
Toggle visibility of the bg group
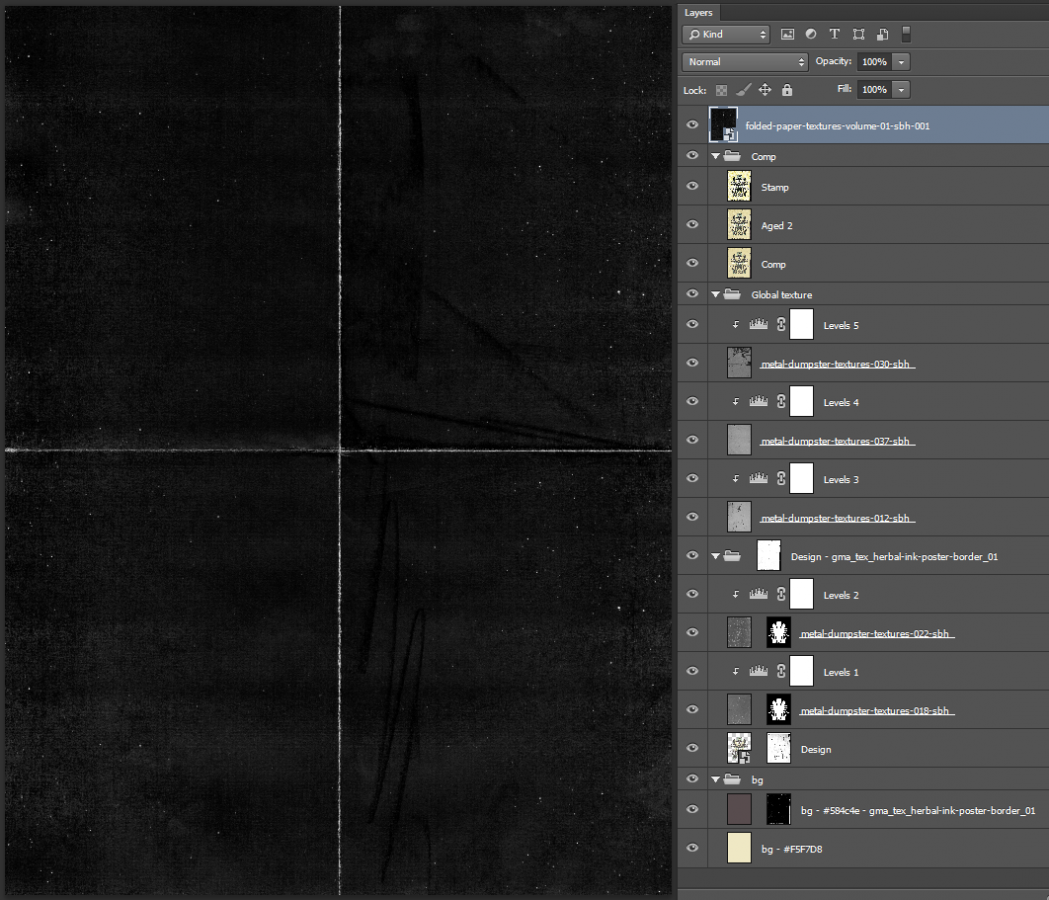(692, 779)
